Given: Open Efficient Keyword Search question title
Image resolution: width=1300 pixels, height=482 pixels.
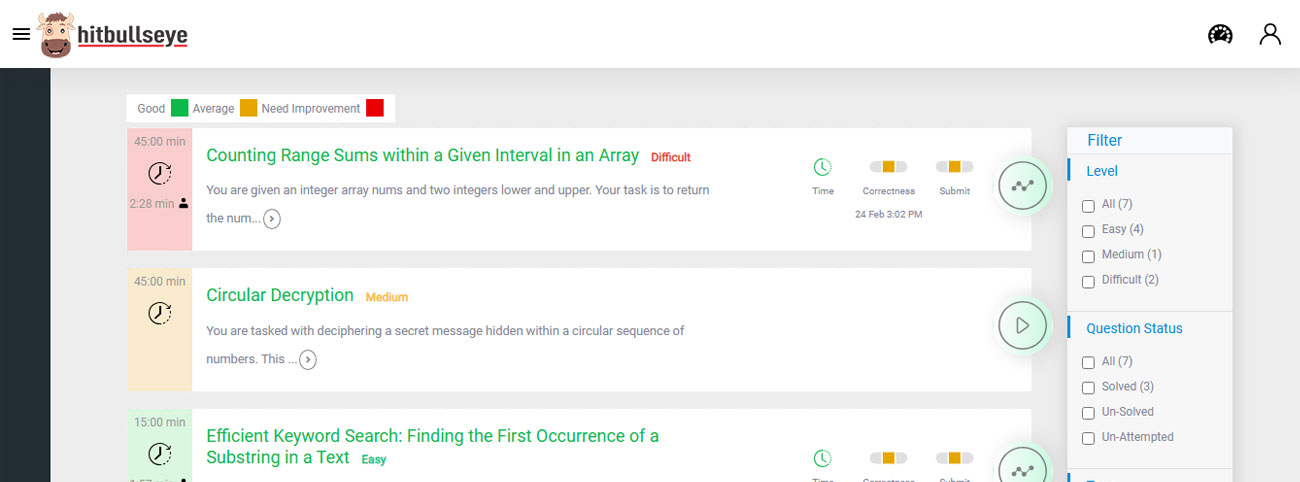Looking at the screenshot, I should tap(432, 437).
